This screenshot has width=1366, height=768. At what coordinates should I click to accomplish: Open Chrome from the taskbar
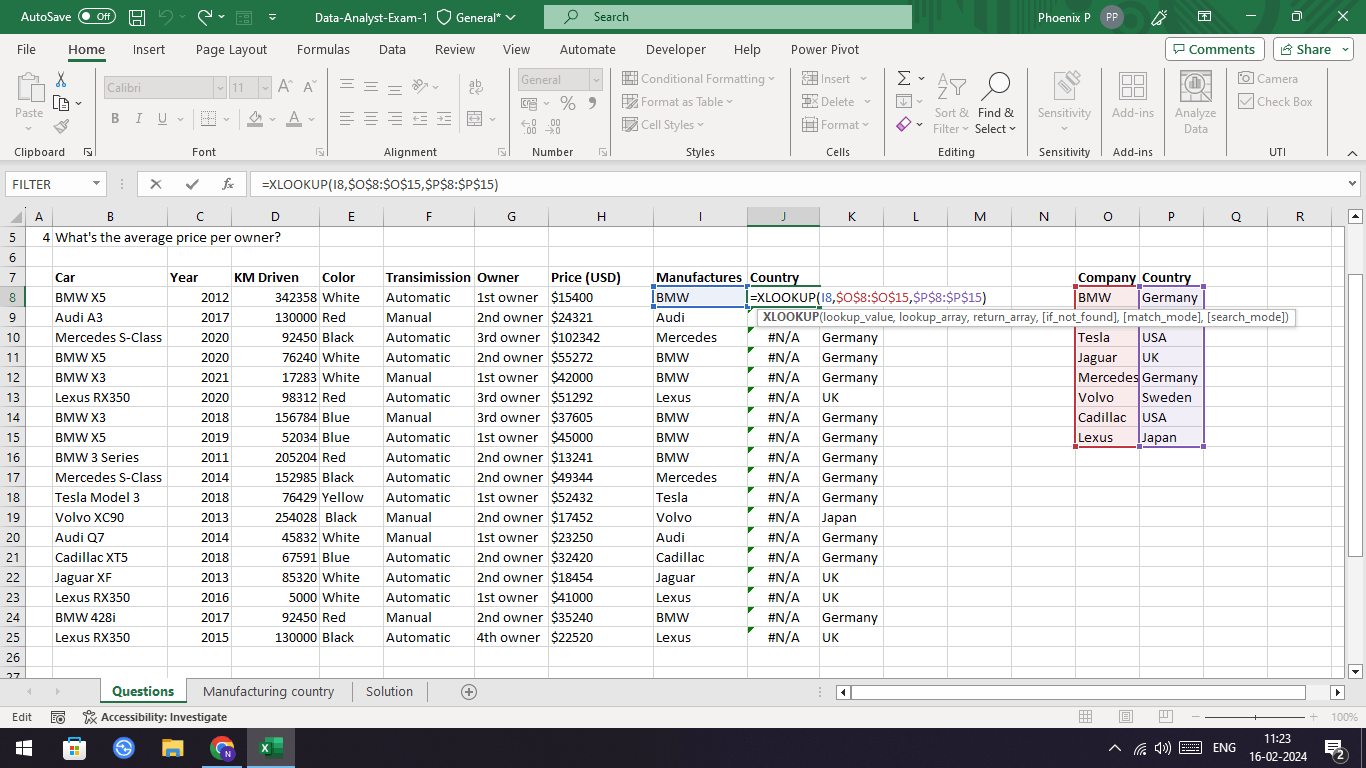(x=222, y=748)
